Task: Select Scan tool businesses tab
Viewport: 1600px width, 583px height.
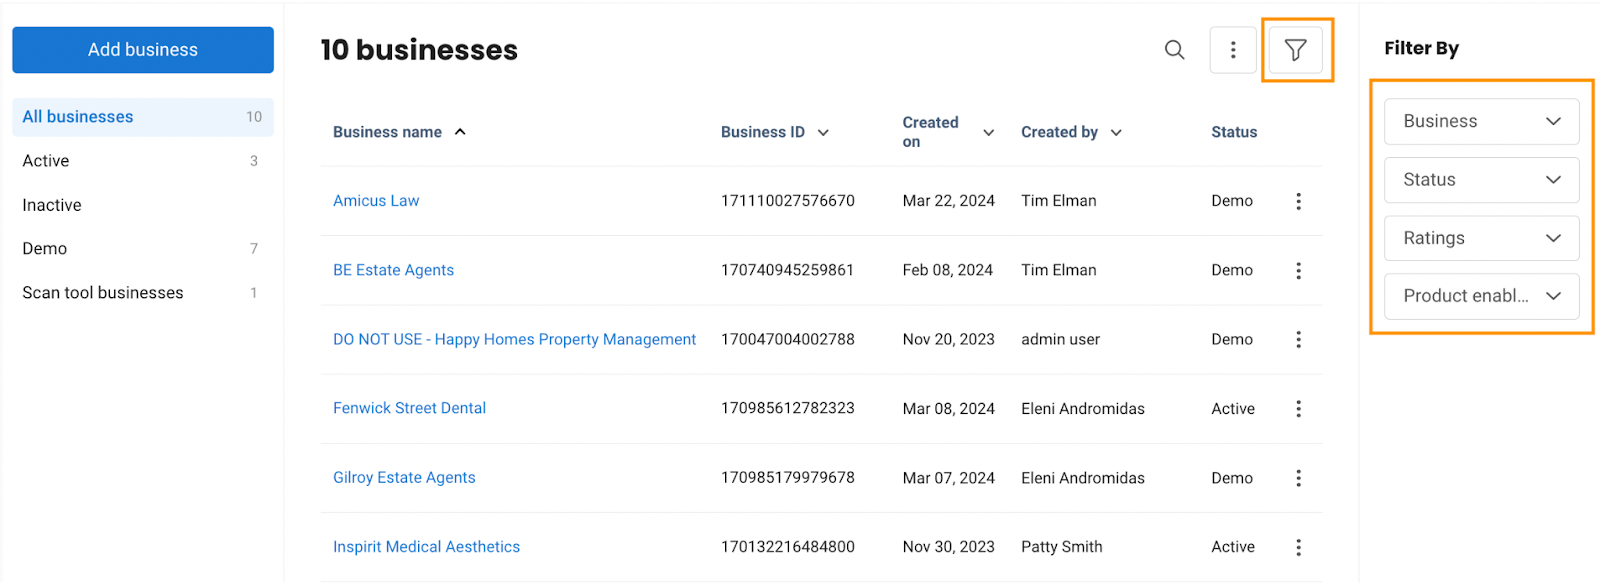Action: [x=143, y=293]
